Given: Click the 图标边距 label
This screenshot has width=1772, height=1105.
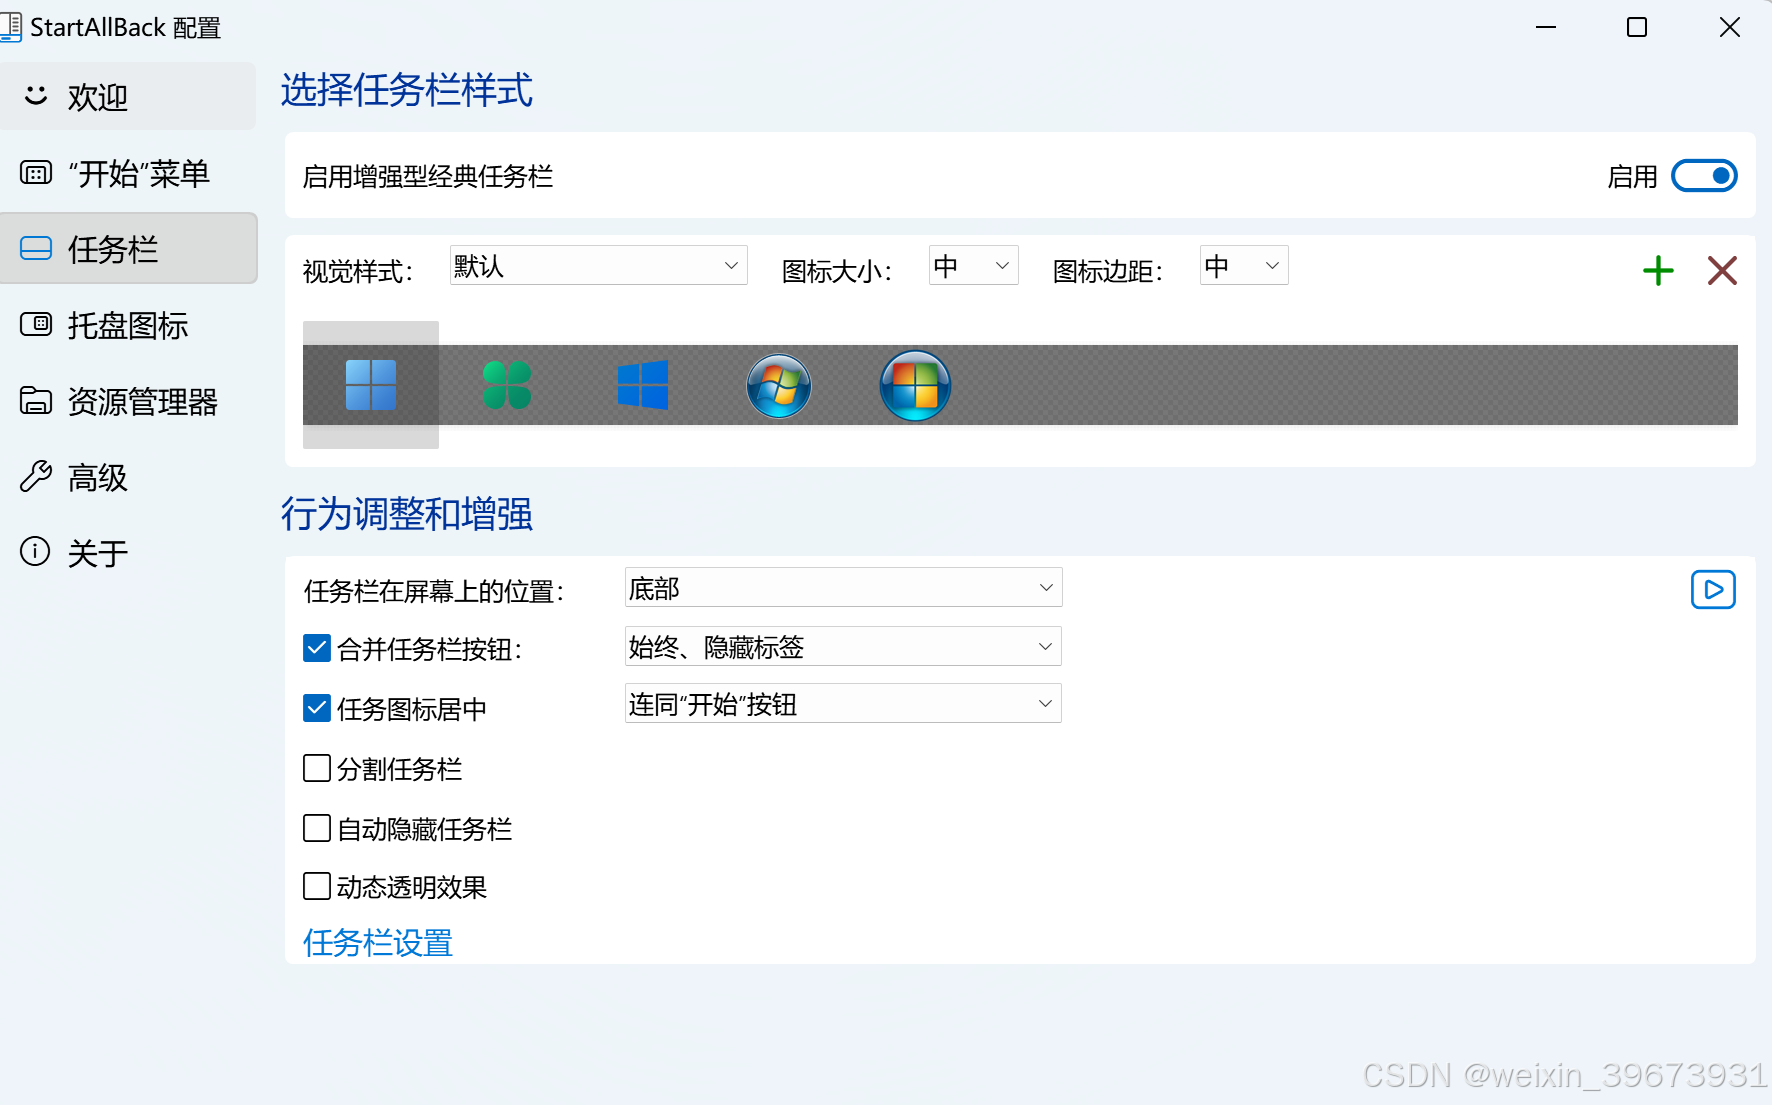Looking at the screenshot, I should pos(1107,271).
